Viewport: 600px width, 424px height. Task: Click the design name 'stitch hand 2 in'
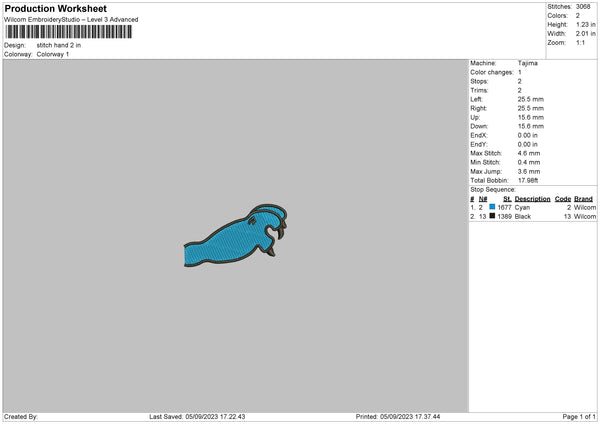pyautogui.click(x=59, y=45)
